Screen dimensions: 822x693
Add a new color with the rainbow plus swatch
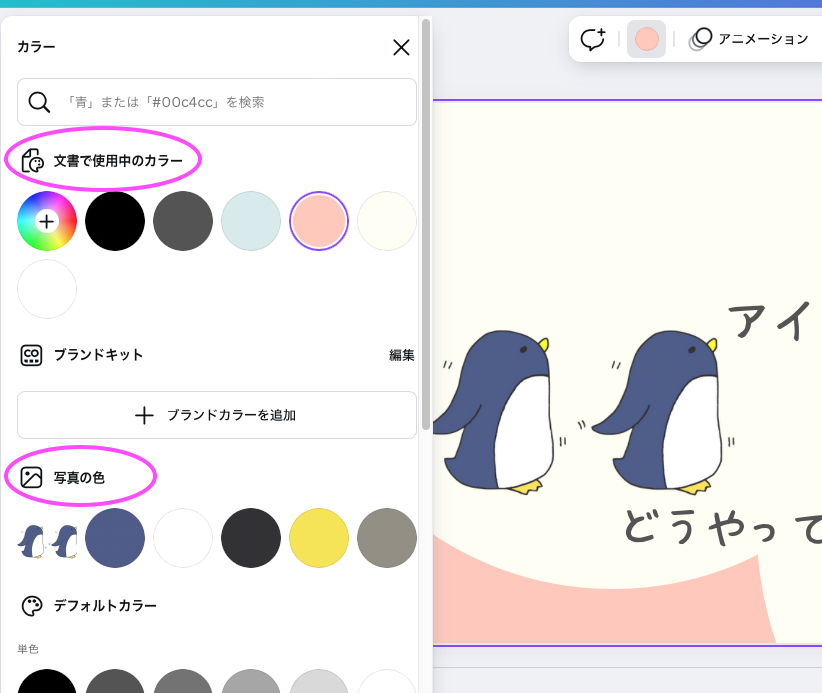tap(47, 221)
